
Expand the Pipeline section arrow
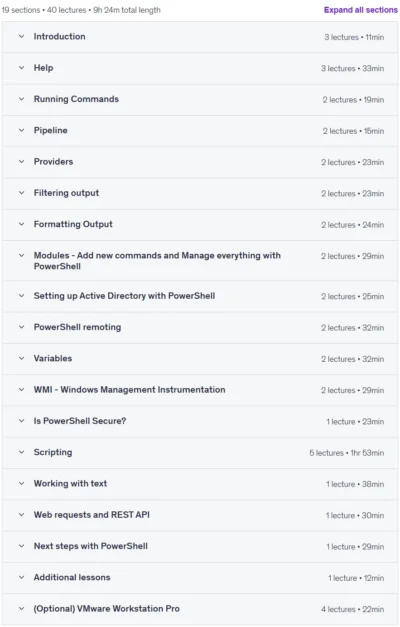(x=22, y=130)
